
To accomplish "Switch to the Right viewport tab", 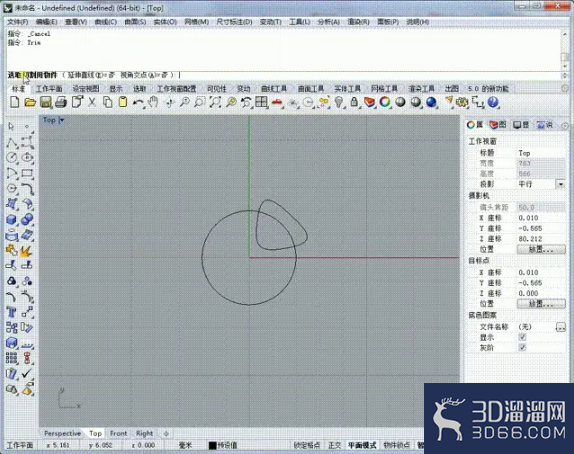I will tap(144, 433).
